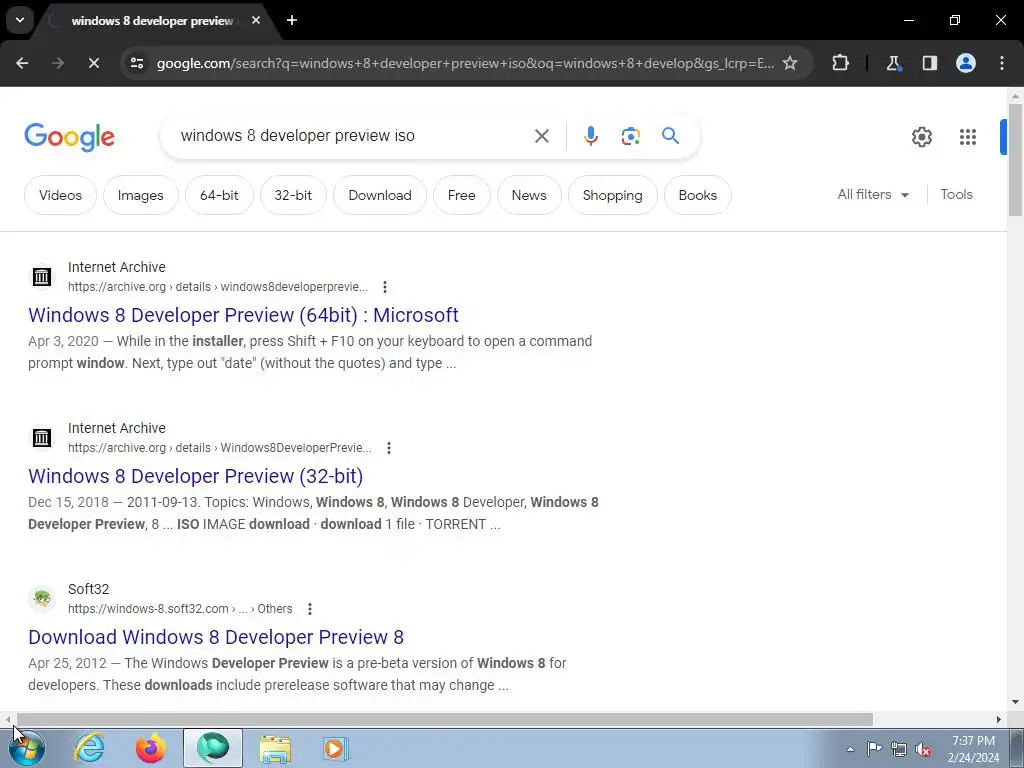Apply the 64-bit filter chip
This screenshot has height=768, width=1024.
coord(219,195)
